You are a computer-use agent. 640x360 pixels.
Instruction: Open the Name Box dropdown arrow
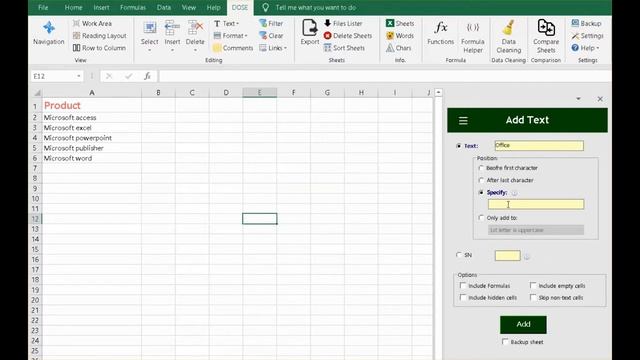tap(78, 76)
